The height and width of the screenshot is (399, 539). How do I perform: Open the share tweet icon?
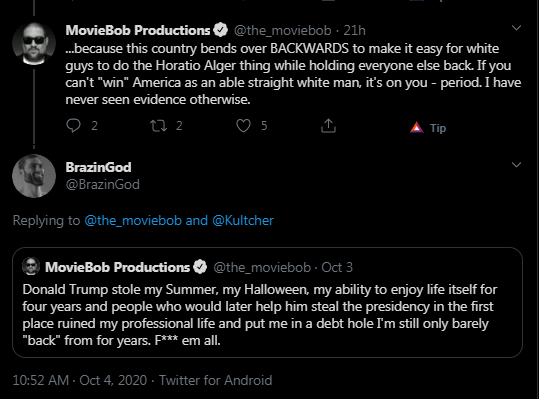[328, 126]
